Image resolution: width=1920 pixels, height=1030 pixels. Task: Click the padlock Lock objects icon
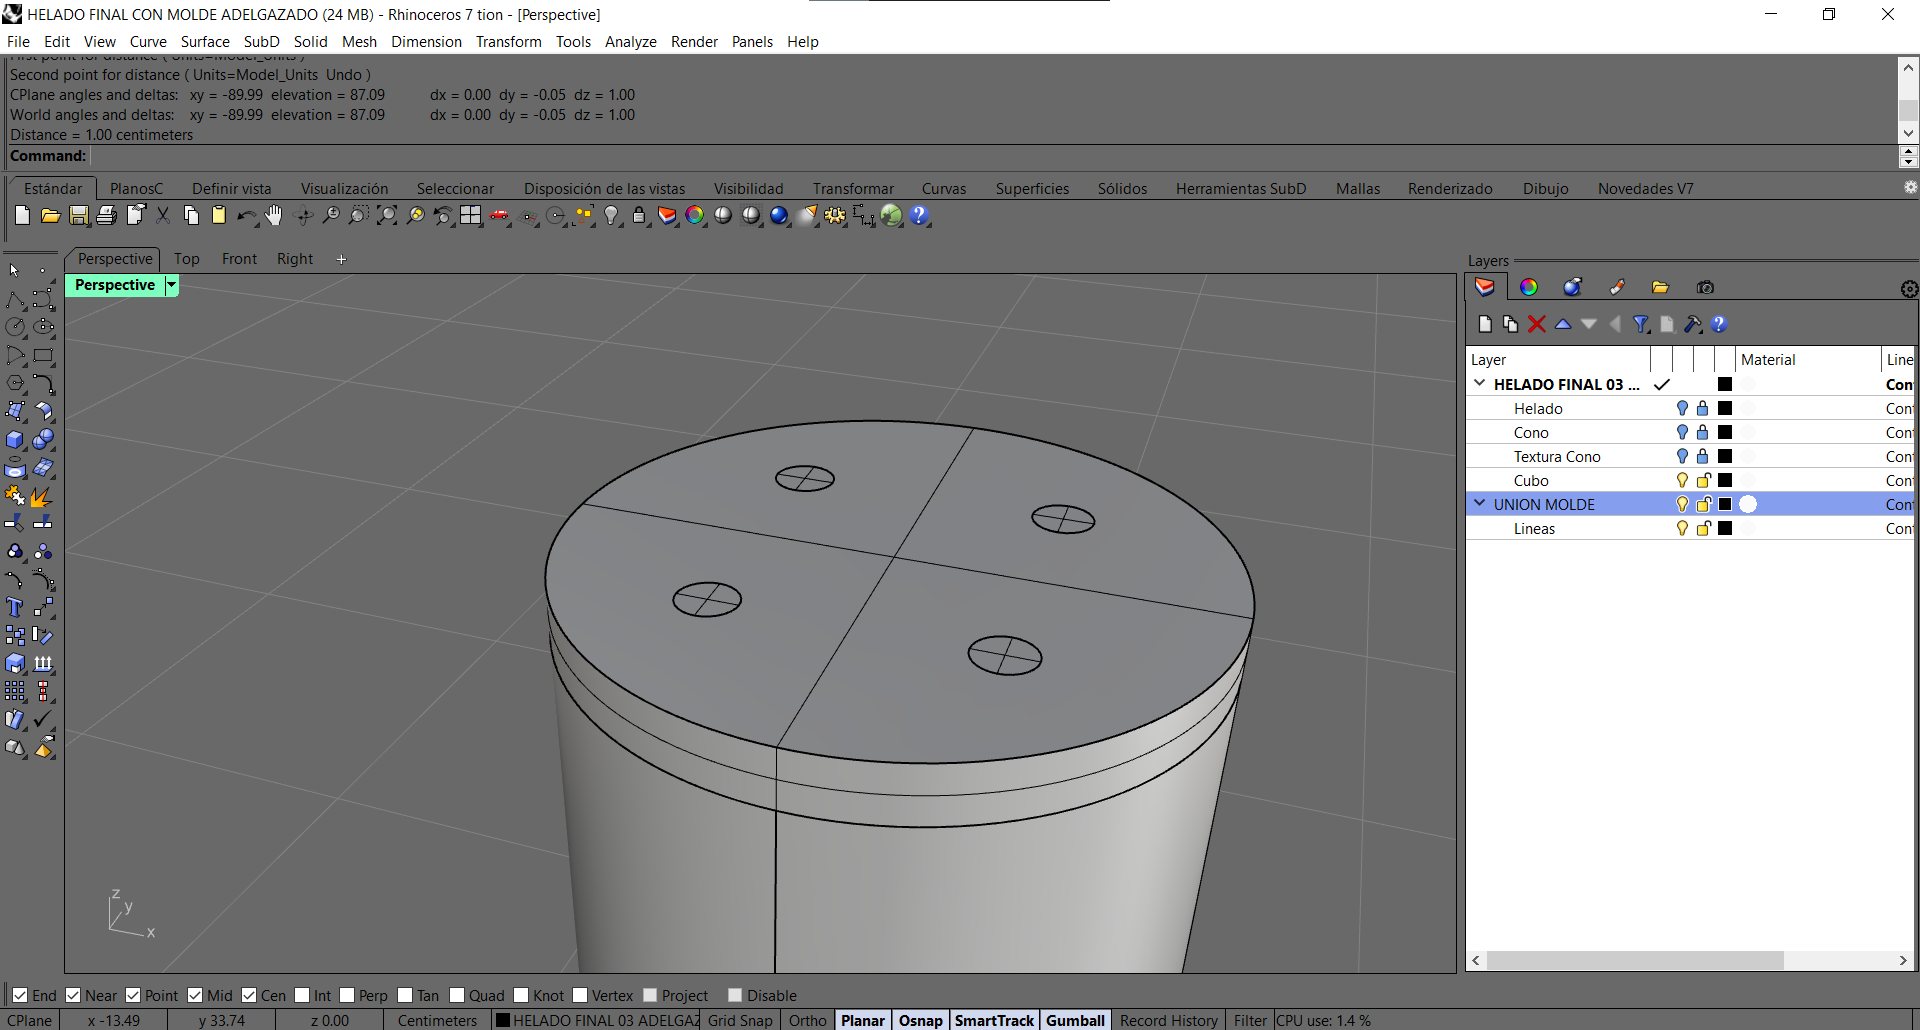tap(639, 215)
